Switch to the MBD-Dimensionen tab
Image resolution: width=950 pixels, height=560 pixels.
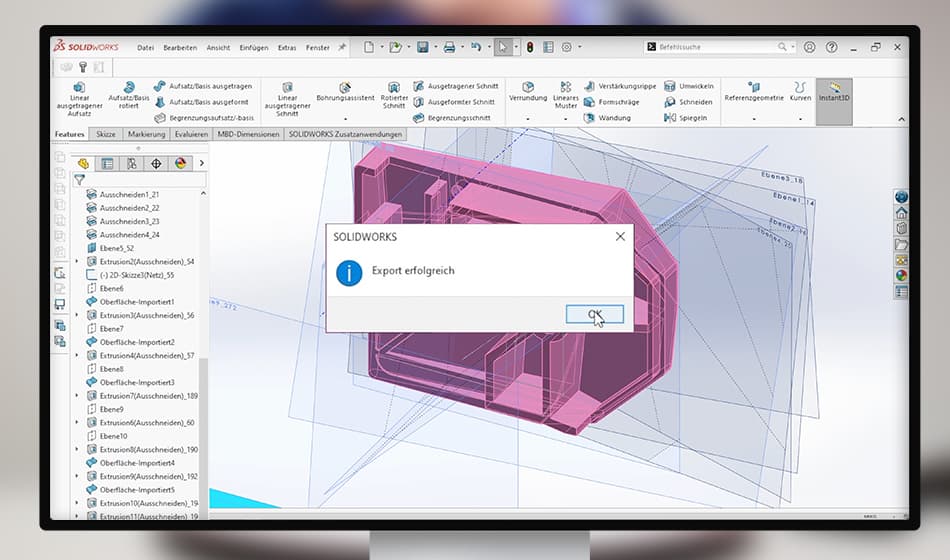click(x=248, y=134)
